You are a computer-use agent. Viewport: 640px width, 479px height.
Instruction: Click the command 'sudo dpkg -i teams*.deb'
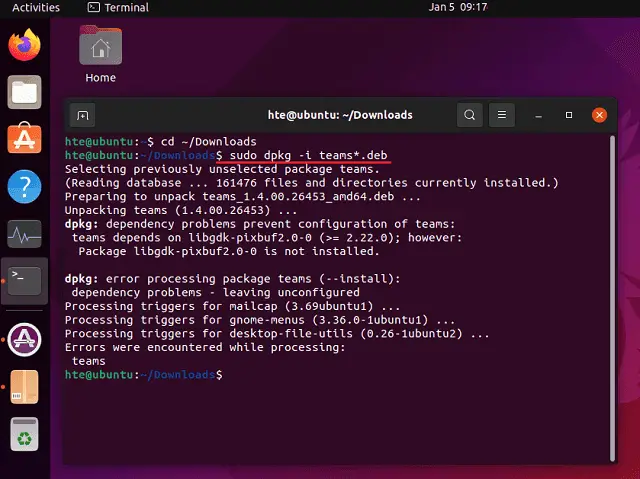[308, 155]
